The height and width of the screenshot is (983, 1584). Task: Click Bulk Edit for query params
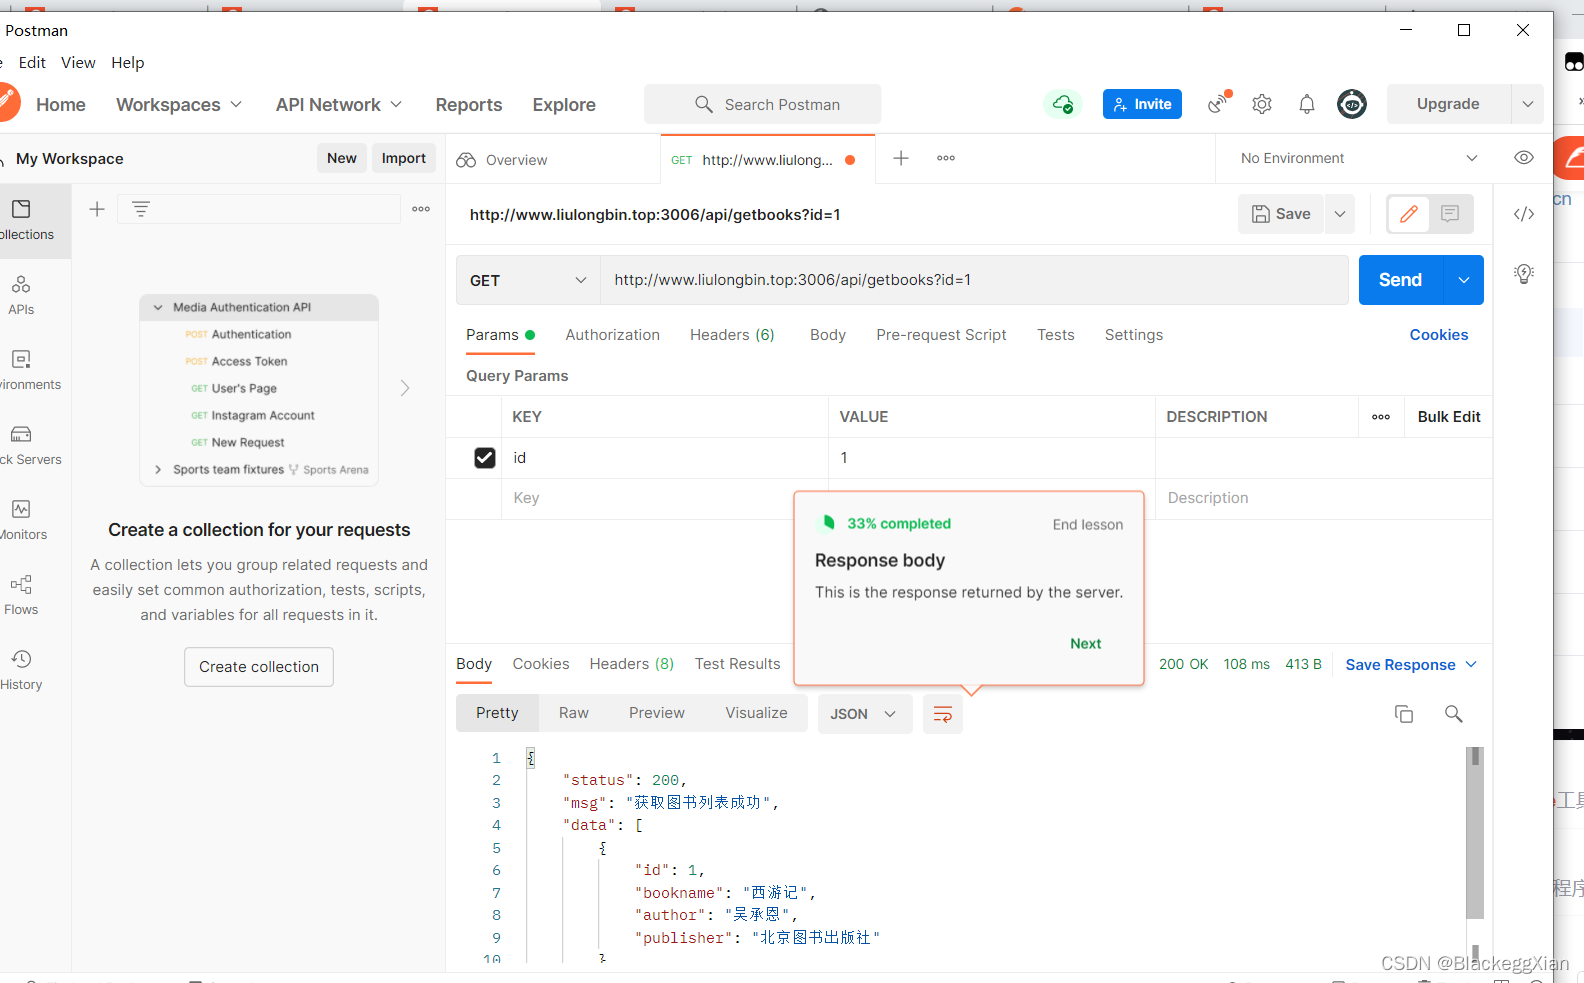(x=1449, y=417)
